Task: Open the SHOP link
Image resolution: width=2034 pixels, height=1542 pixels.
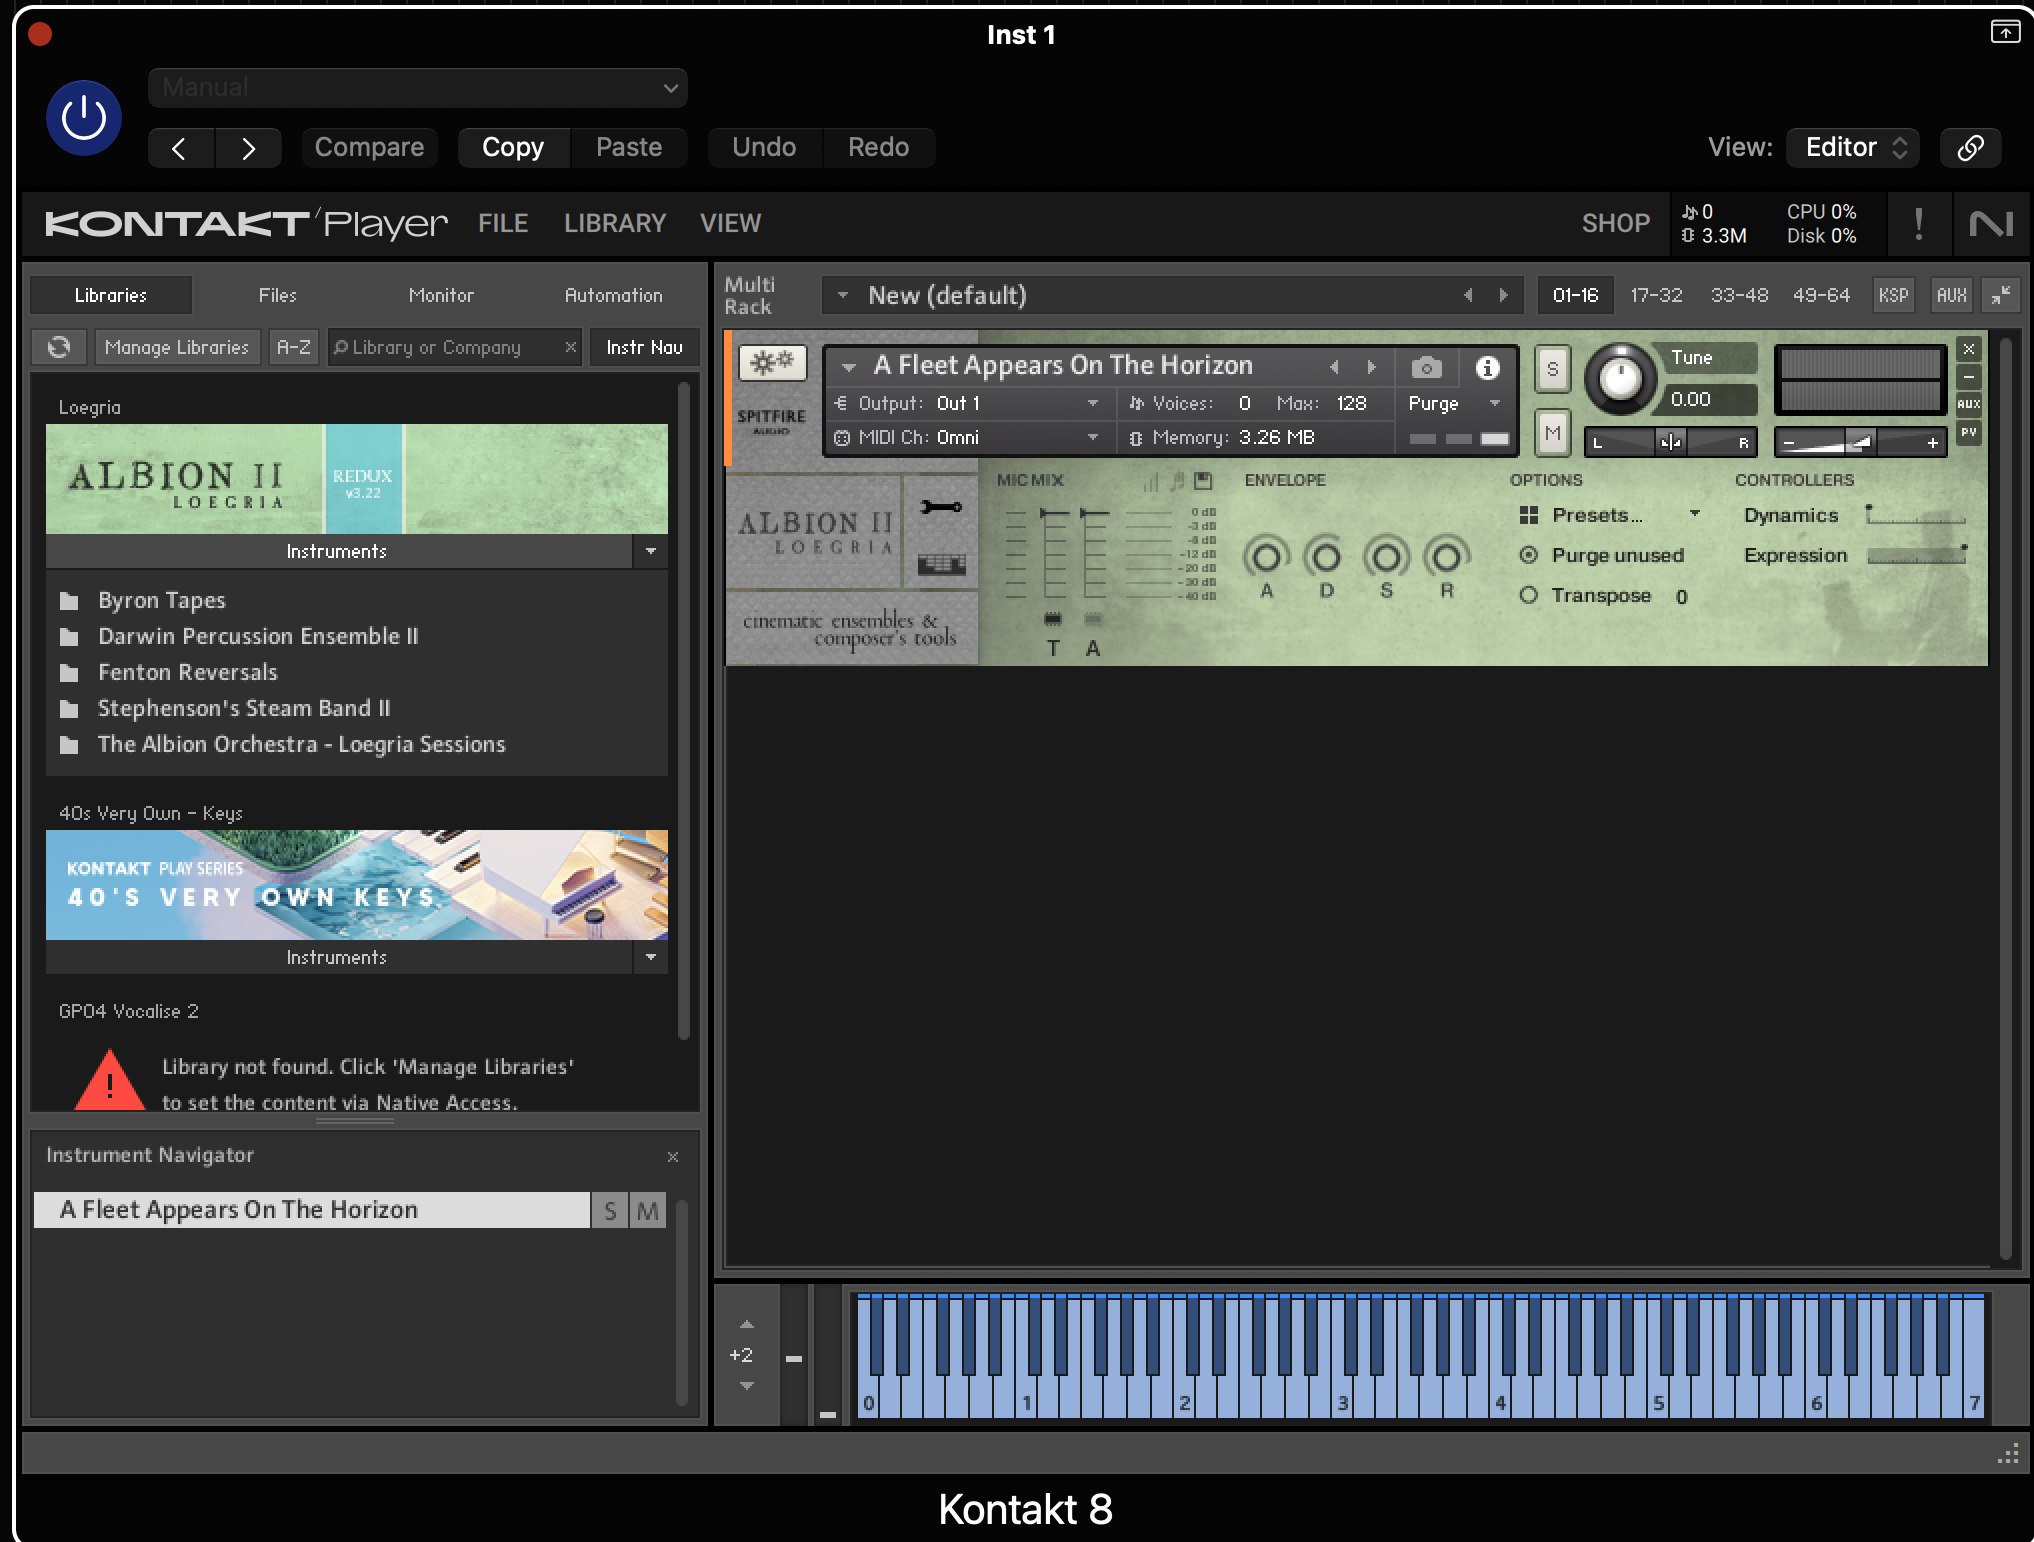Action: [1615, 223]
